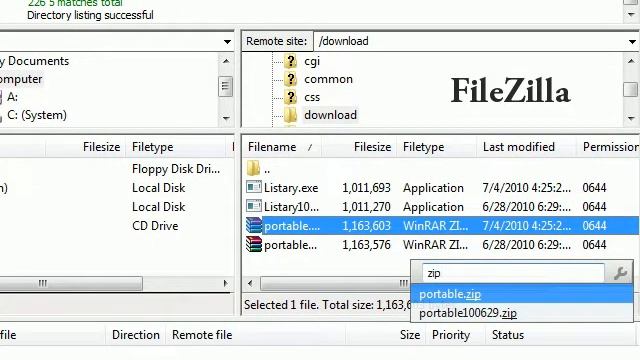Choose portable100629.zip in Listary results
This screenshot has width=640, height=360.
coord(522,313)
